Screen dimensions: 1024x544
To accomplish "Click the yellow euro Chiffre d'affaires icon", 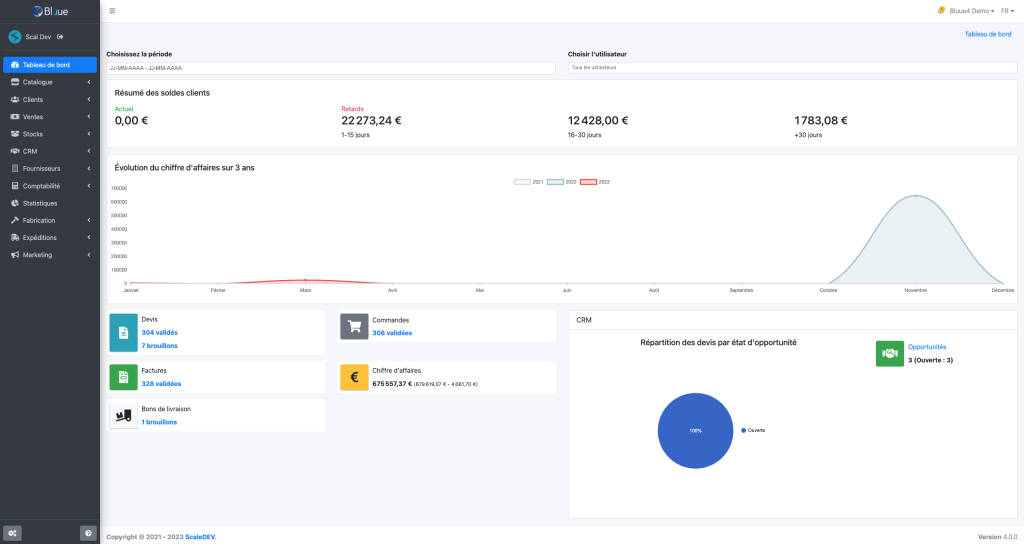I will click(x=354, y=376).
